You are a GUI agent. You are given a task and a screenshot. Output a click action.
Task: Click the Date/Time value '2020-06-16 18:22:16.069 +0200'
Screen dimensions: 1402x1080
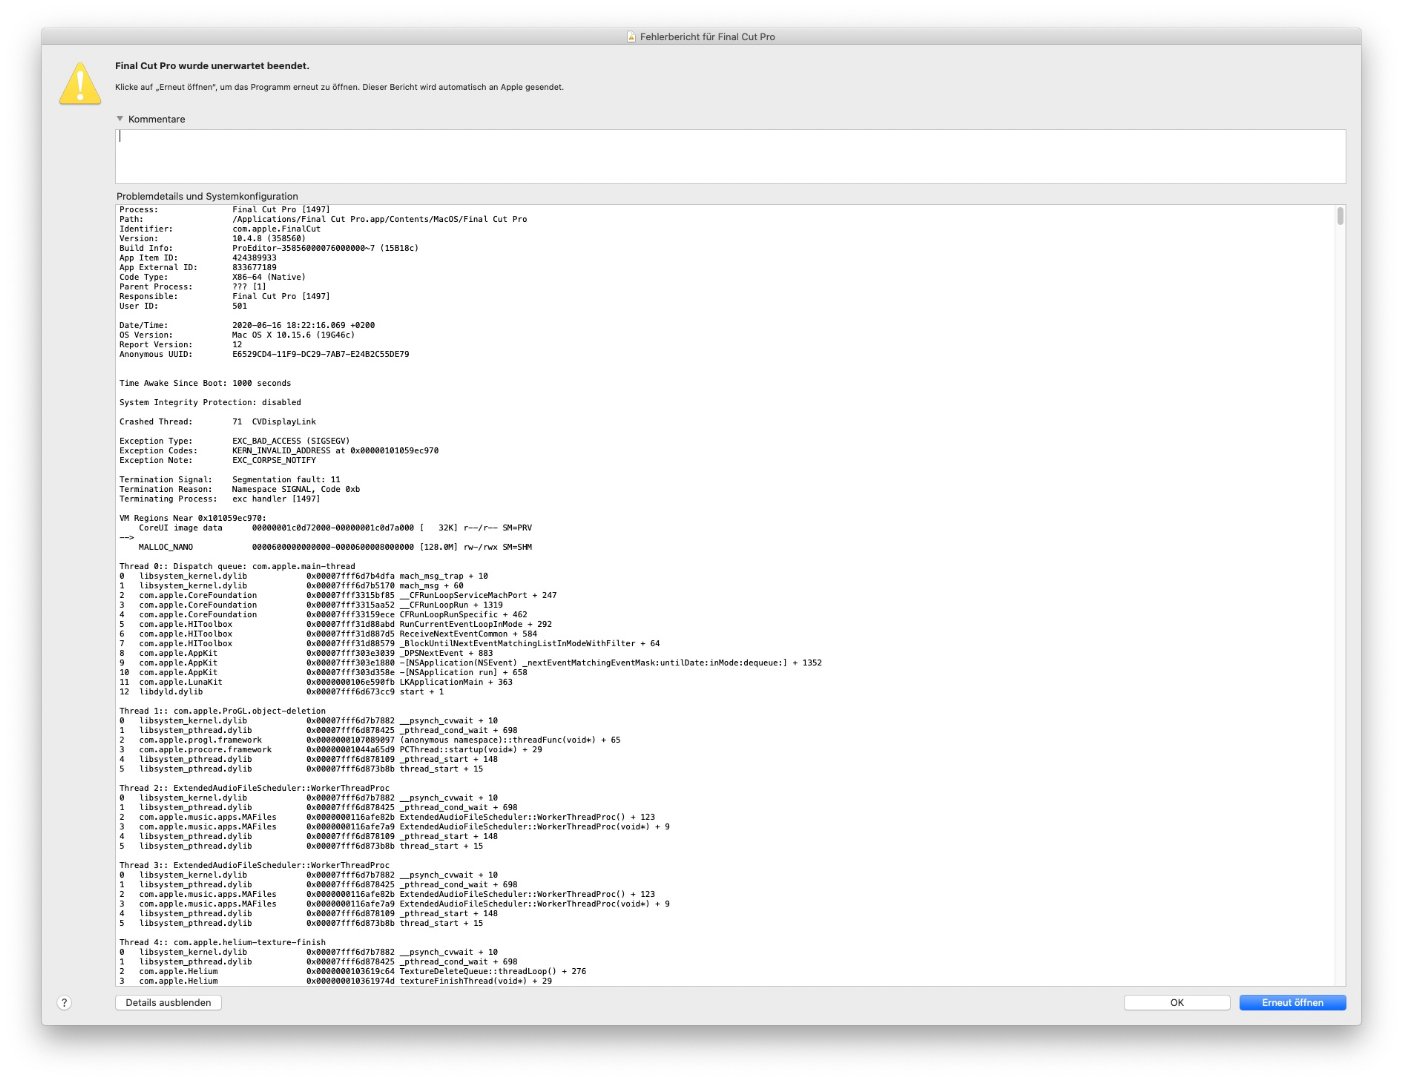303,325
